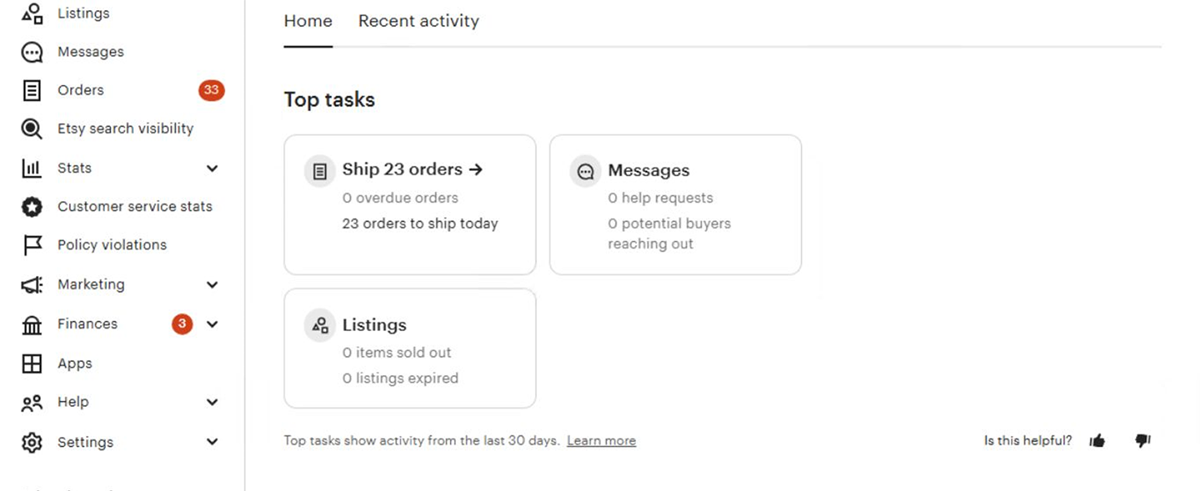This screenshot has height=491, width=1200.
Task: Select the Home tab
Action: pyautogui.click(x=308, y=21)
